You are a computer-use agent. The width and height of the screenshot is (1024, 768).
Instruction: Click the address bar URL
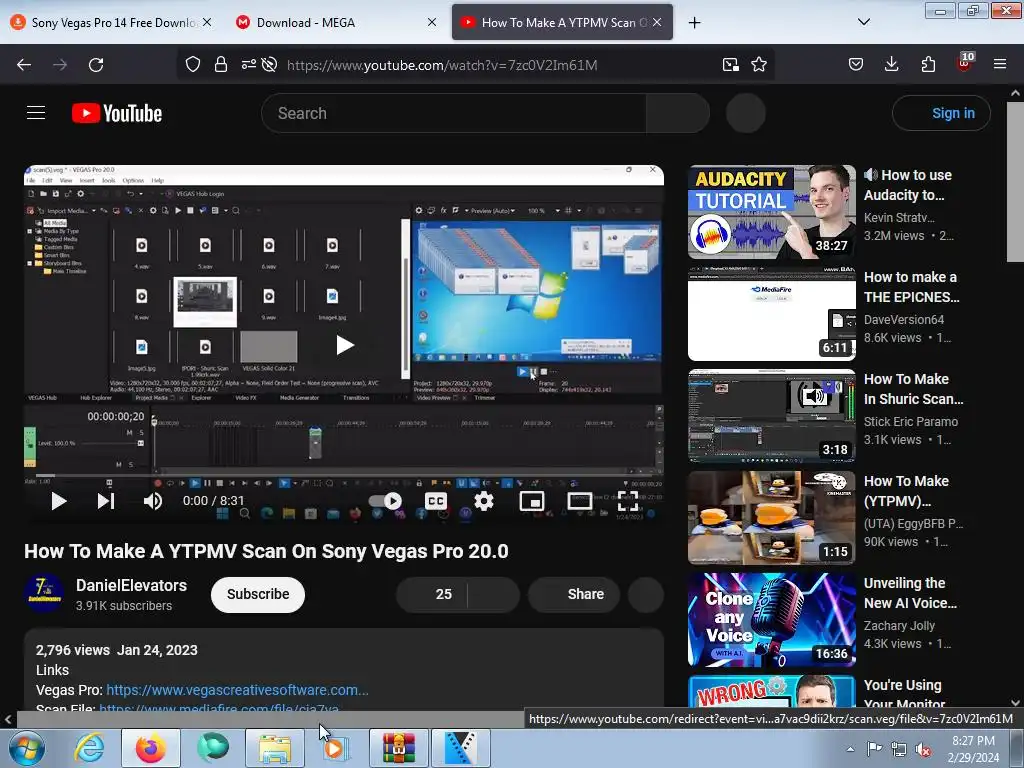click(441, 65)
